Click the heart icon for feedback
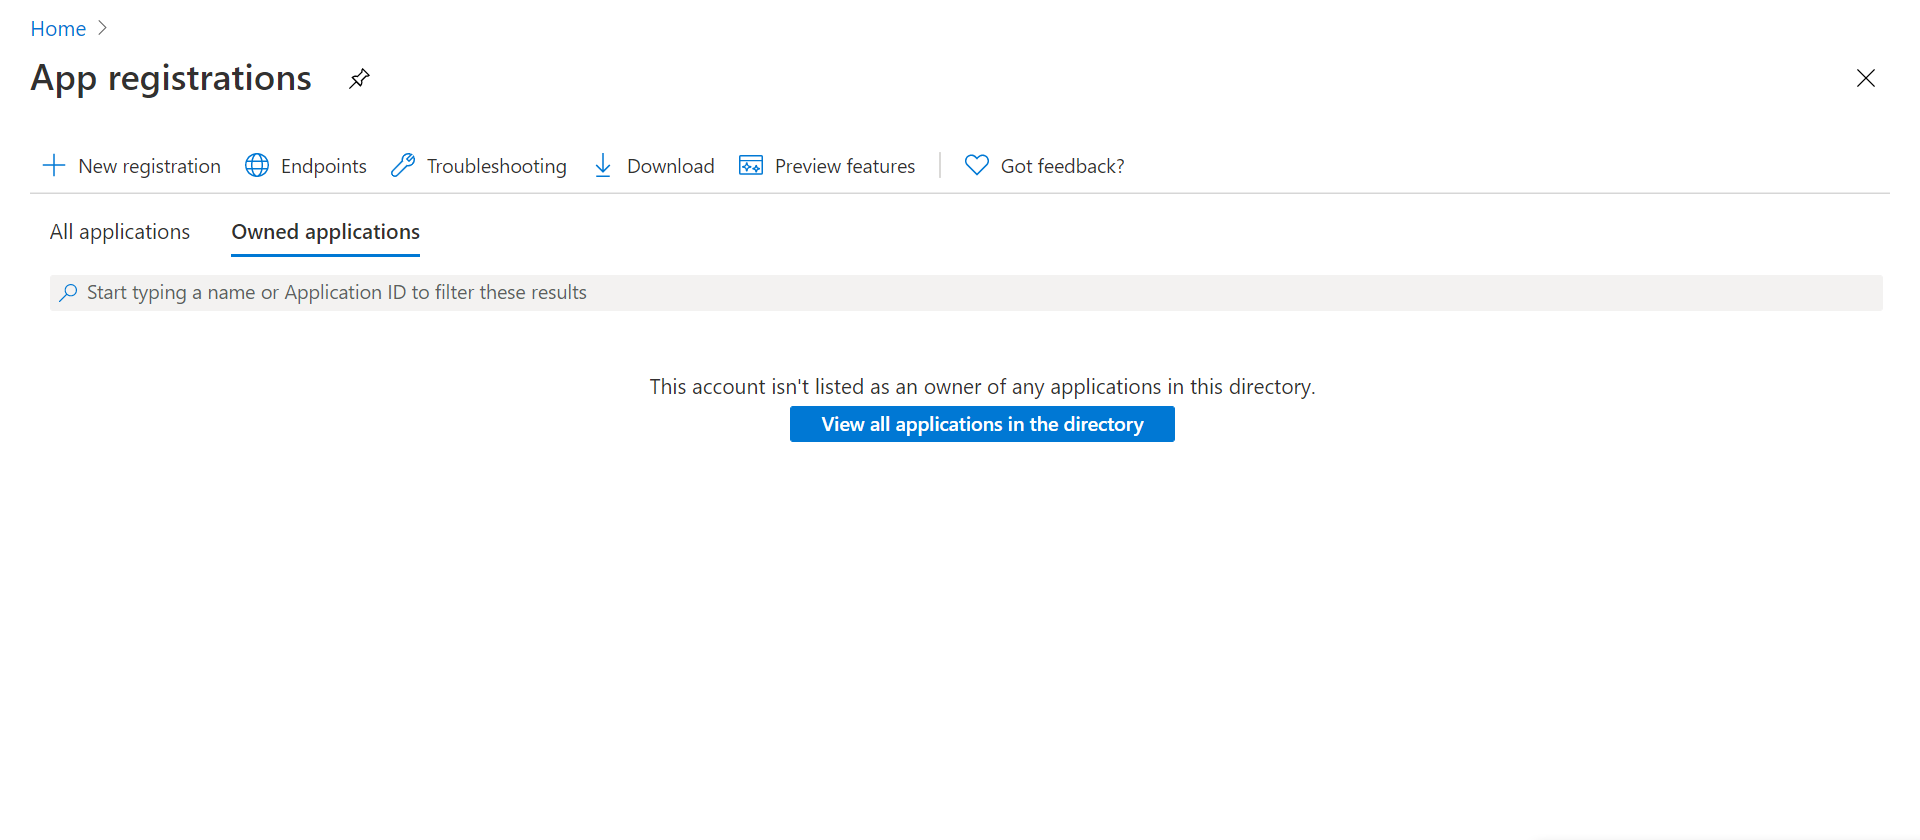 pyautogui.click(x=977, y=165)
